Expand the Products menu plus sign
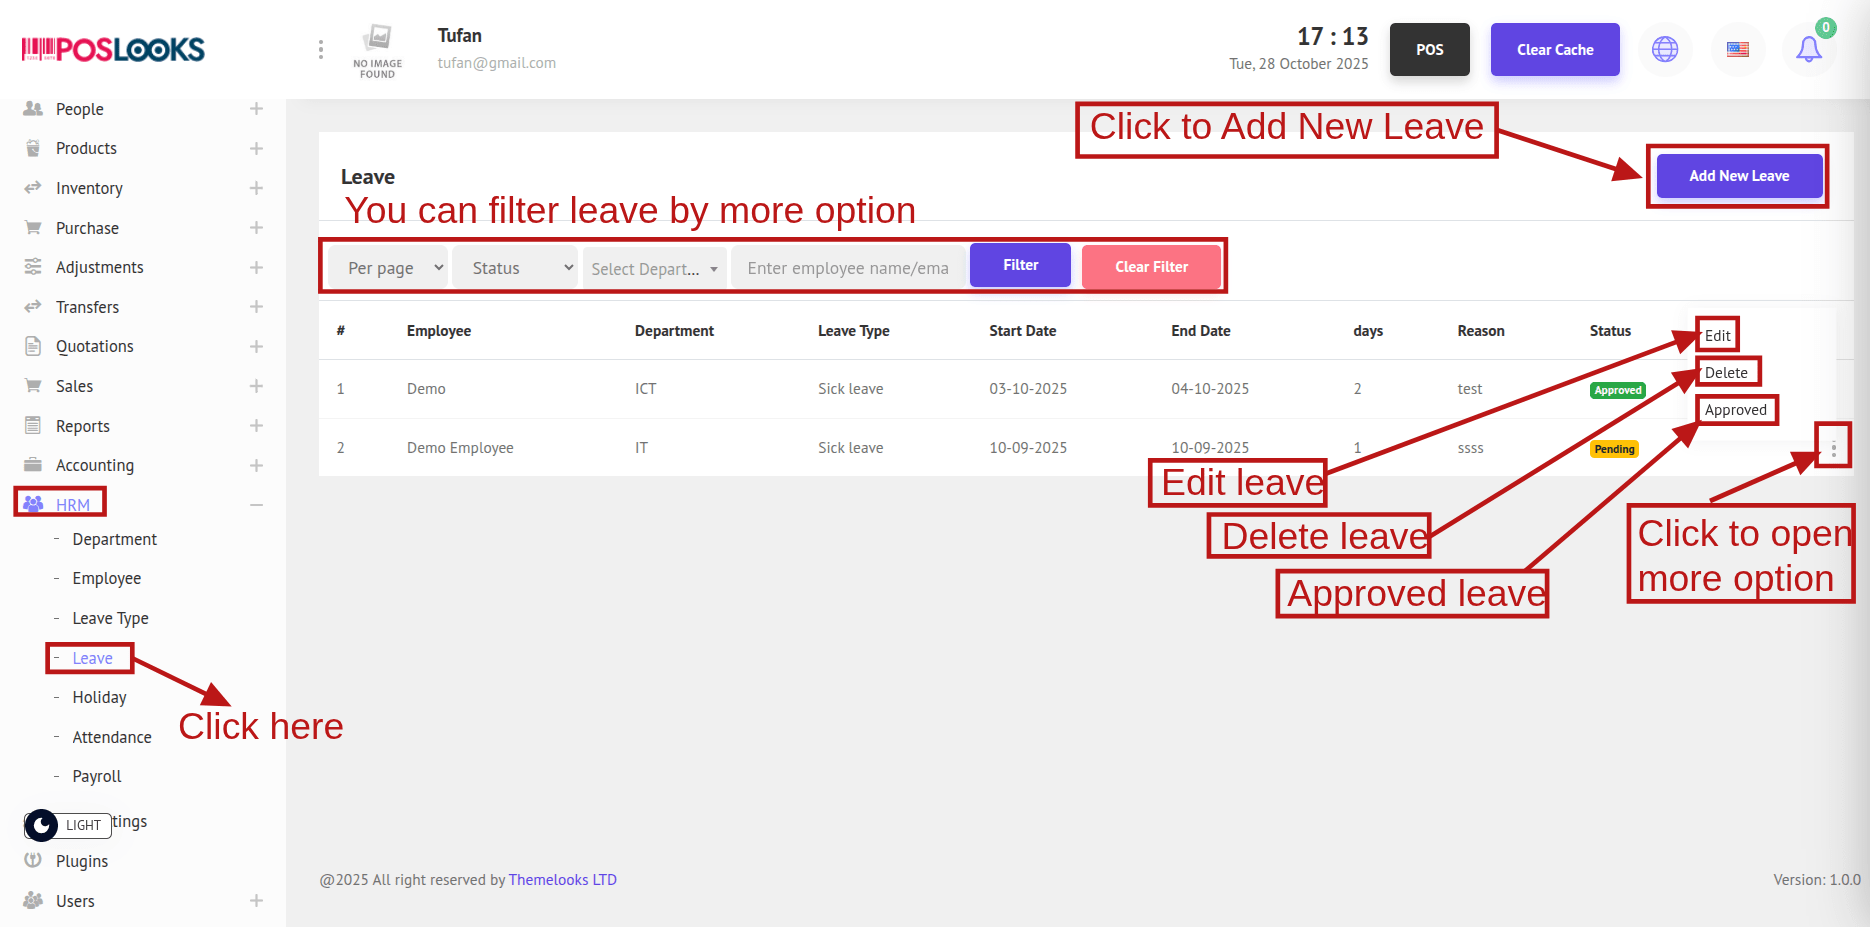Screen dimensions: 1870x927 point(256,148)
